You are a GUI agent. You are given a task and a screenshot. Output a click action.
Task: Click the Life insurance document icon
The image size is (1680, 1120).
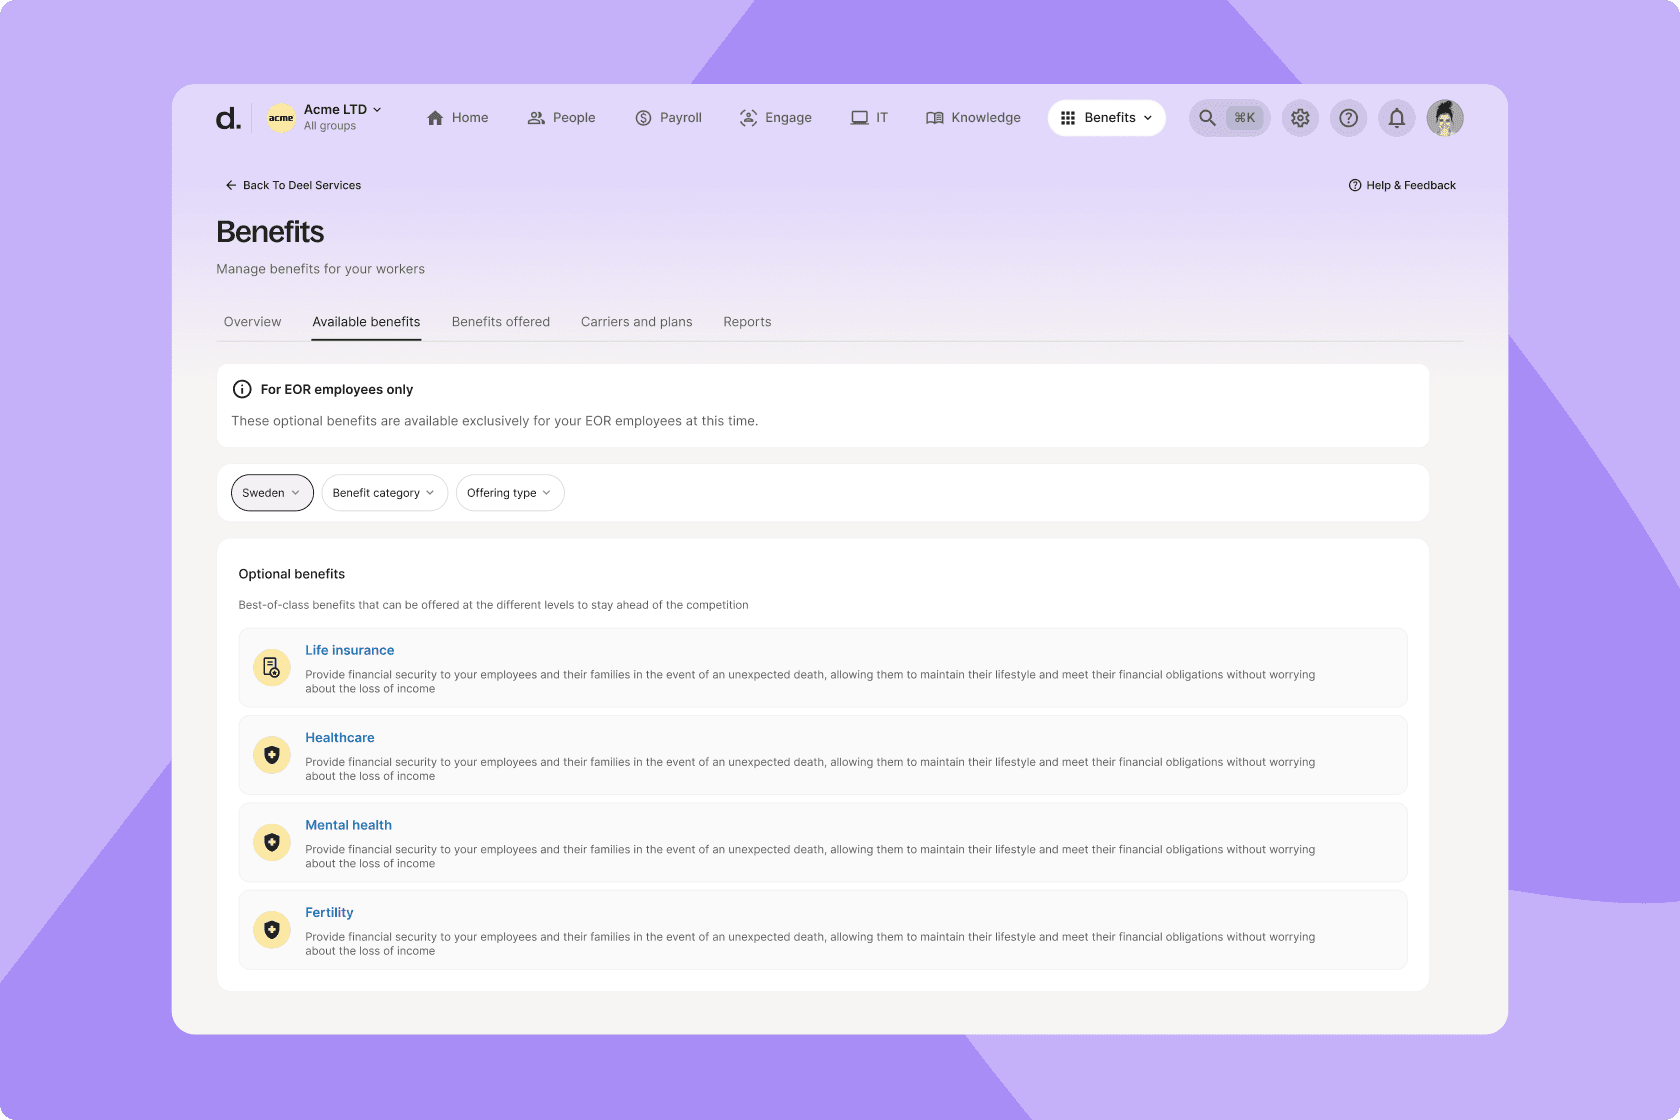click(x=271, y=667)
